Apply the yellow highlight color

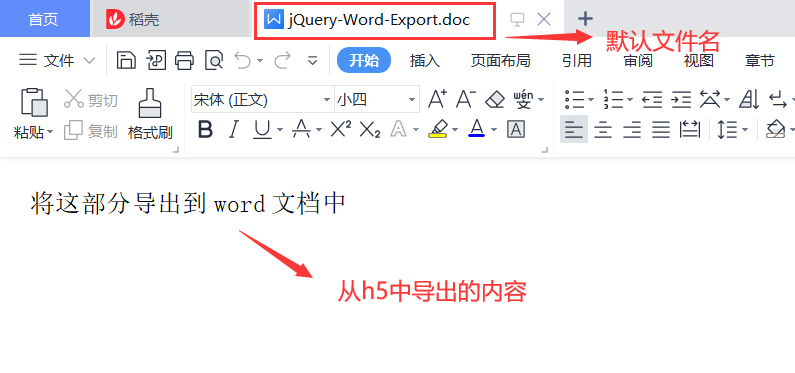[x=438, y=130]
